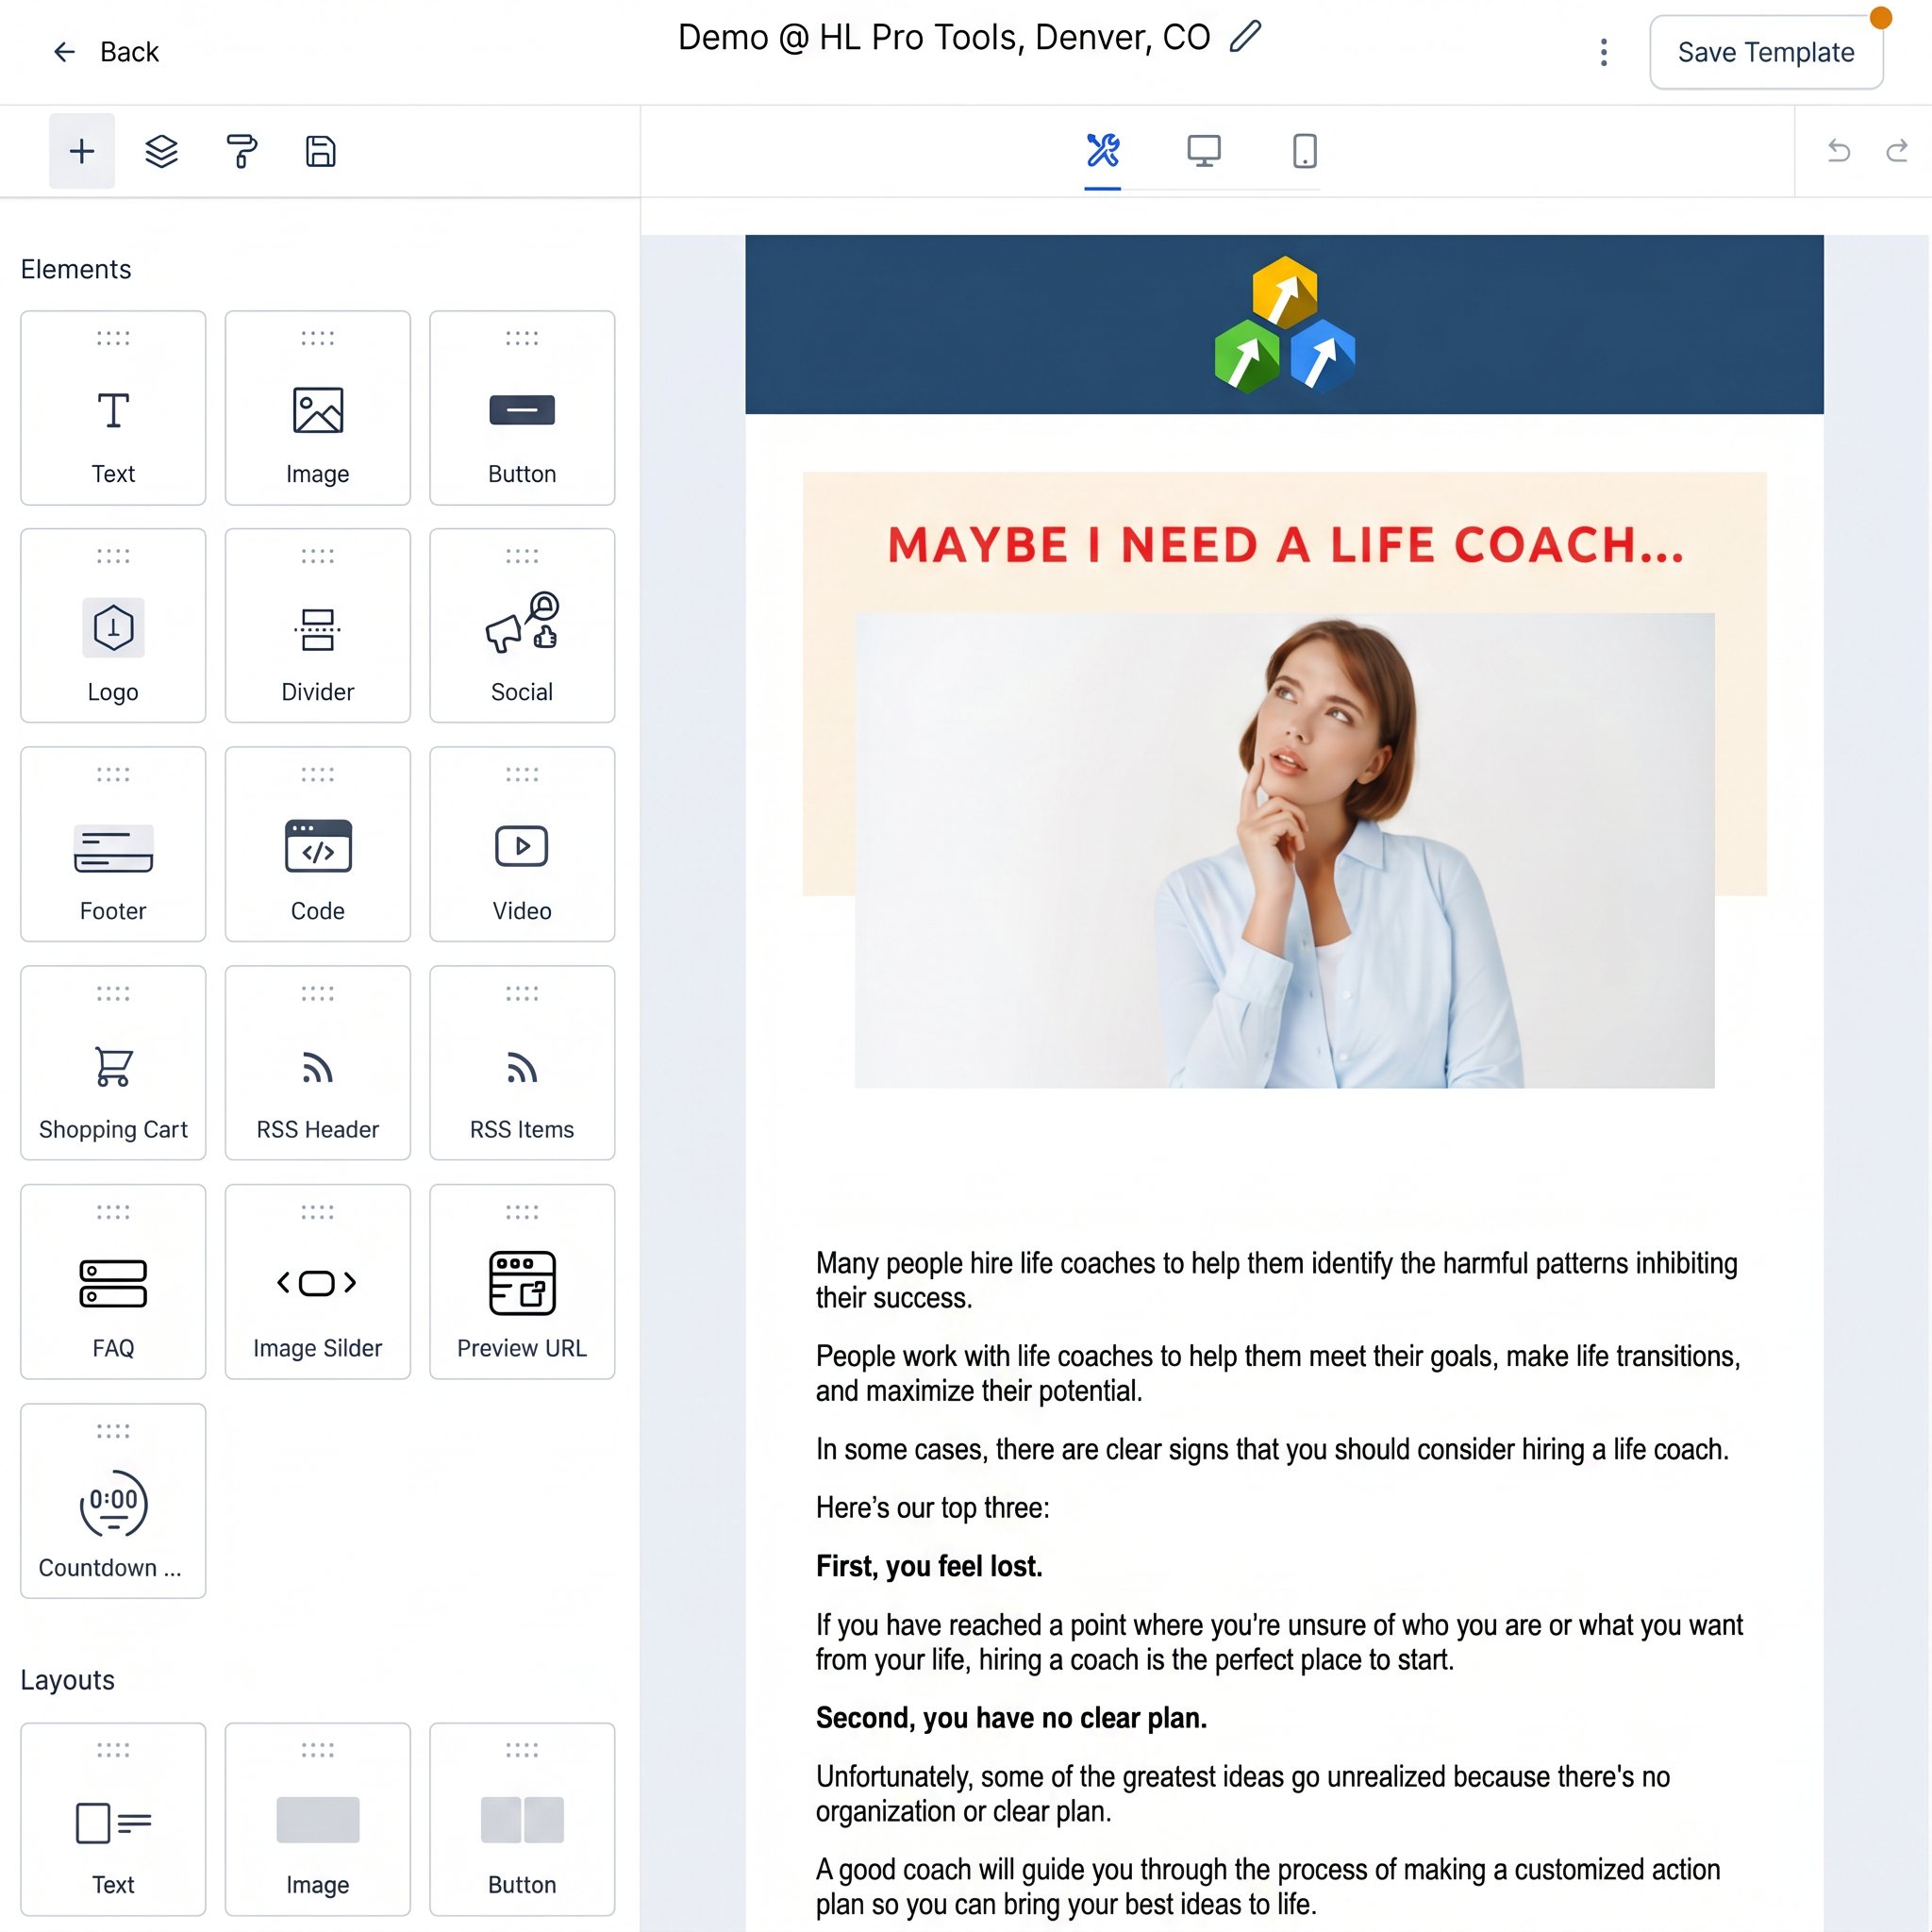Viewport: 1932px width, 1932px height.
Task: Choose the Button layout block
Action: 522,1819
